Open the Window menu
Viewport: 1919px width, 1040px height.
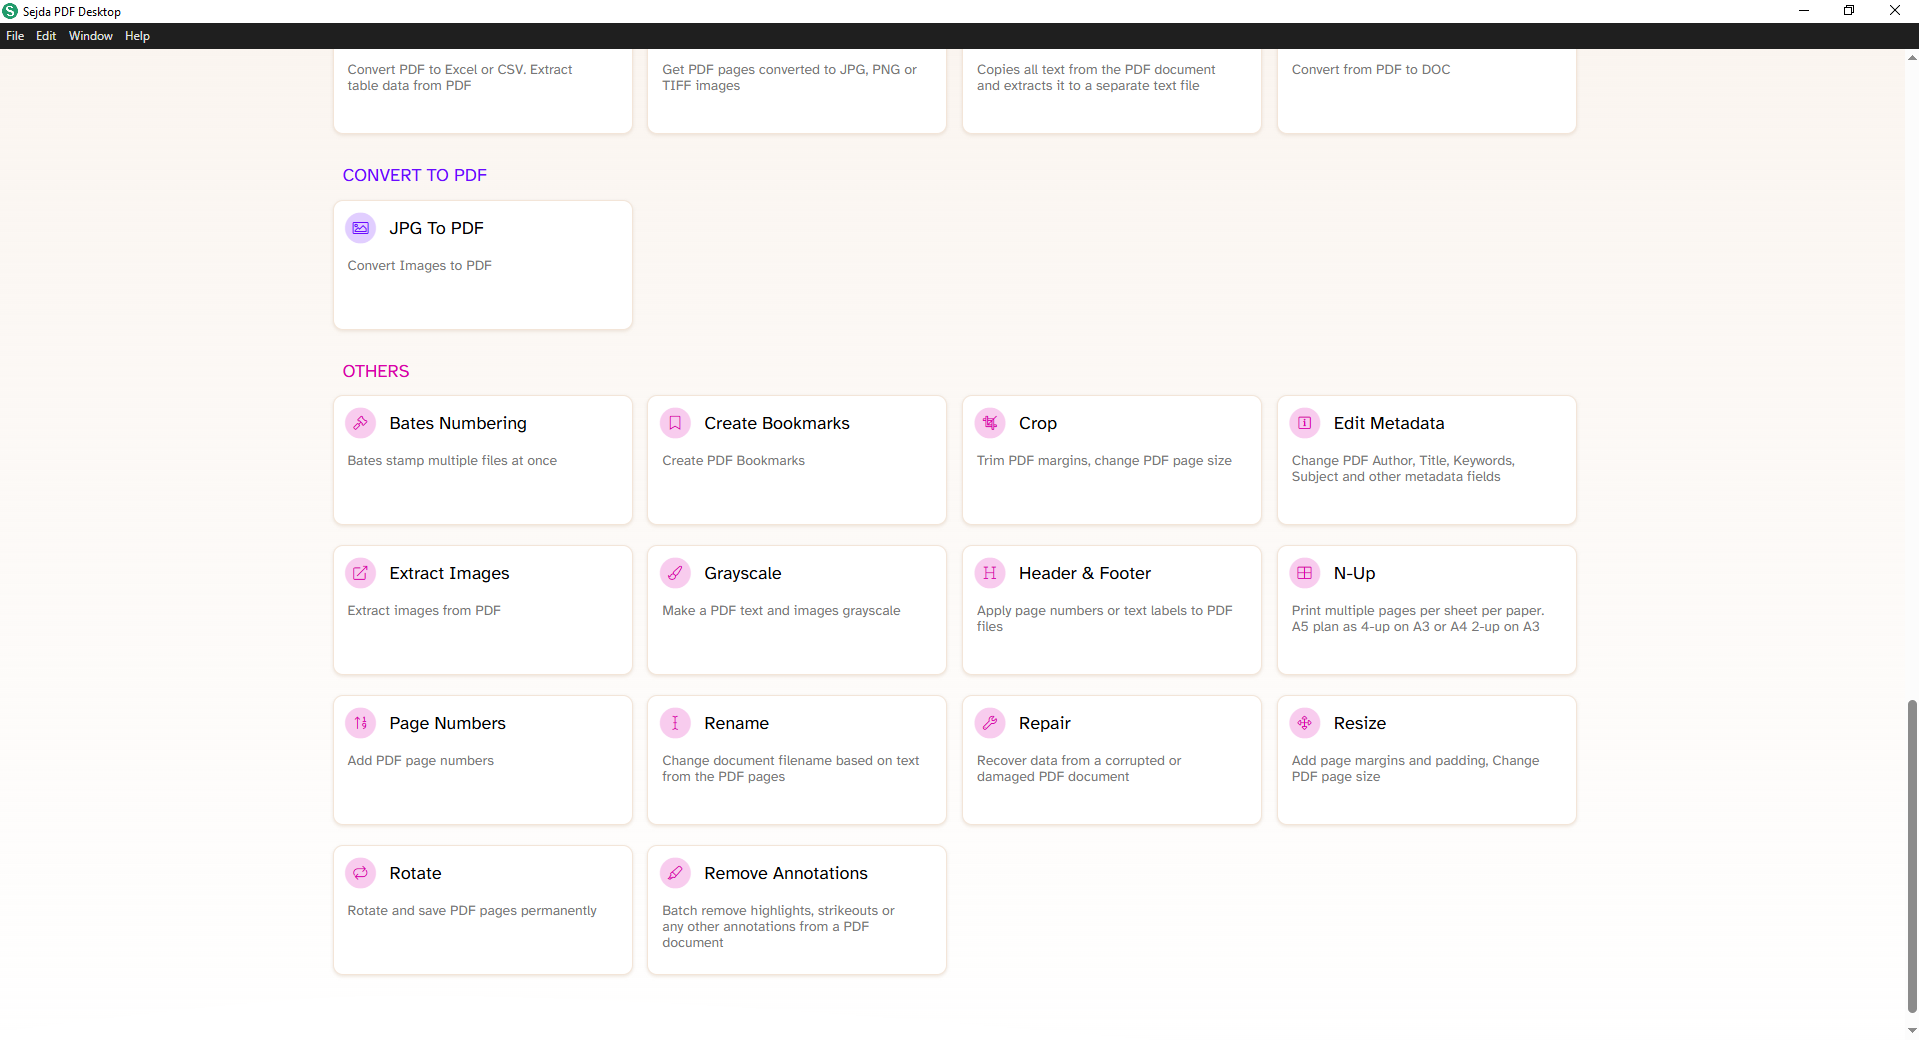click(x=90, y=36)
